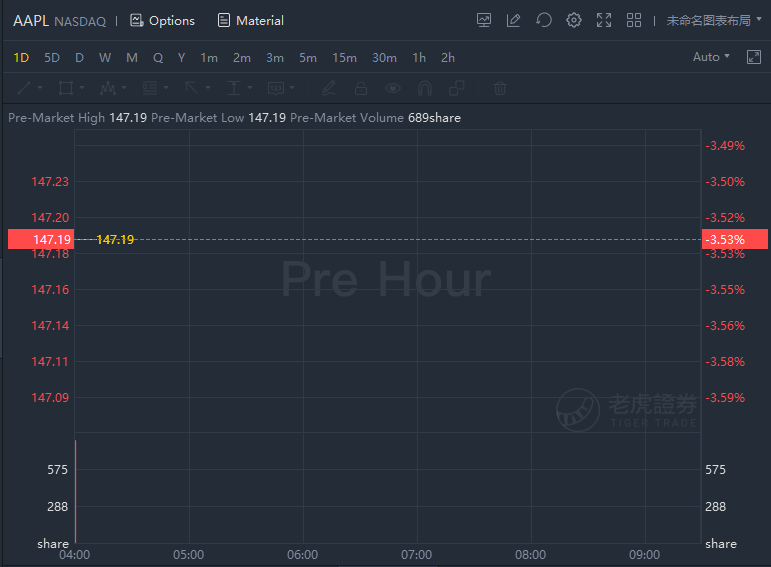This screenshot has width=771, height=567.
Task: Select the 1D timeframe tab
Action: point(21,58)
